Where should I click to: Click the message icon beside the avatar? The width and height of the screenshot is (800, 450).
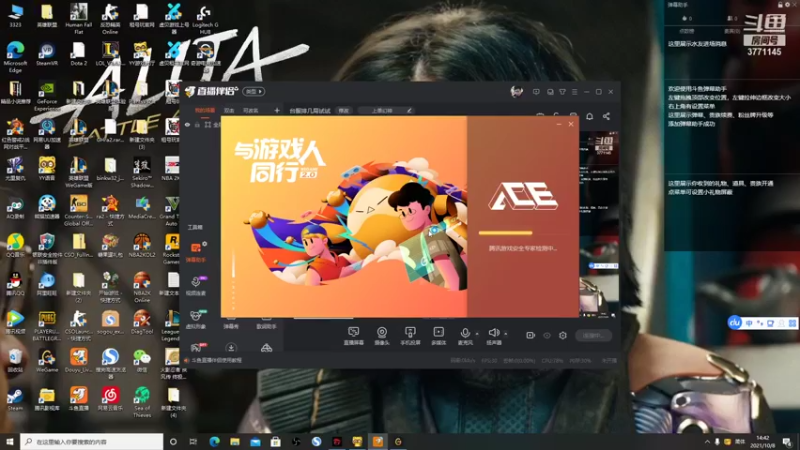pos(536,92)
